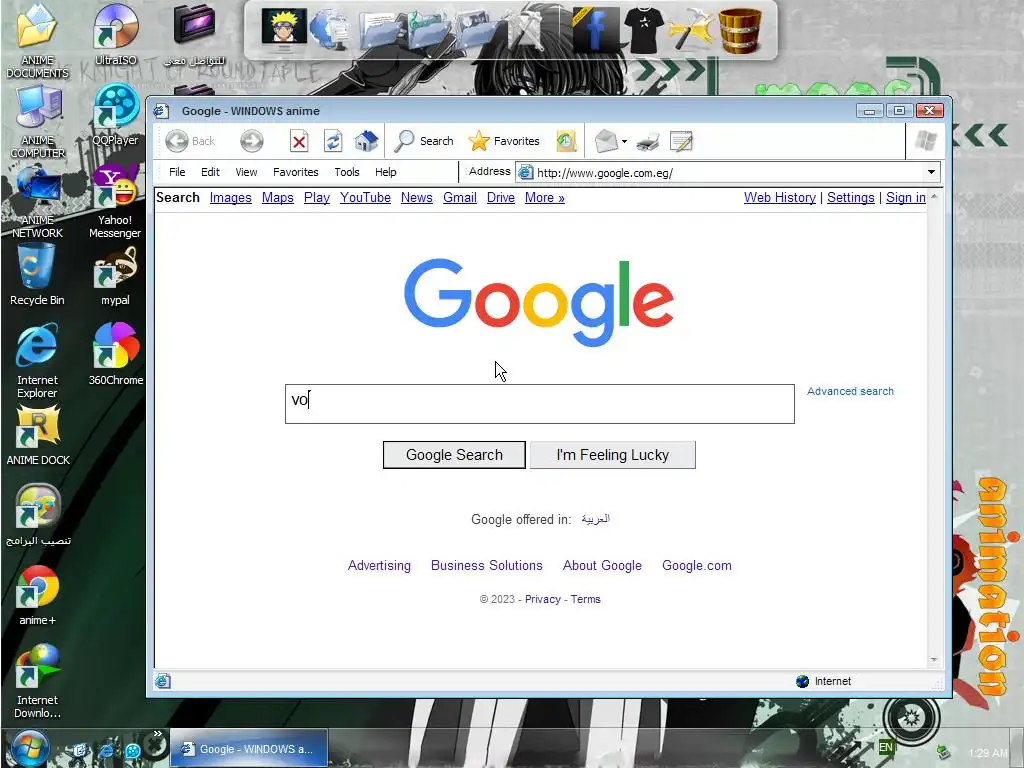This screenshot has height=768, width=1024.
Task: Open the Tools menu
Action: [x=347, y=172]
